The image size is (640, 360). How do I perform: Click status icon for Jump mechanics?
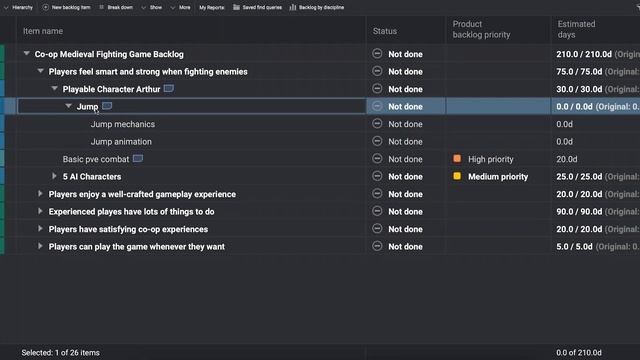[x=377, y=124]
